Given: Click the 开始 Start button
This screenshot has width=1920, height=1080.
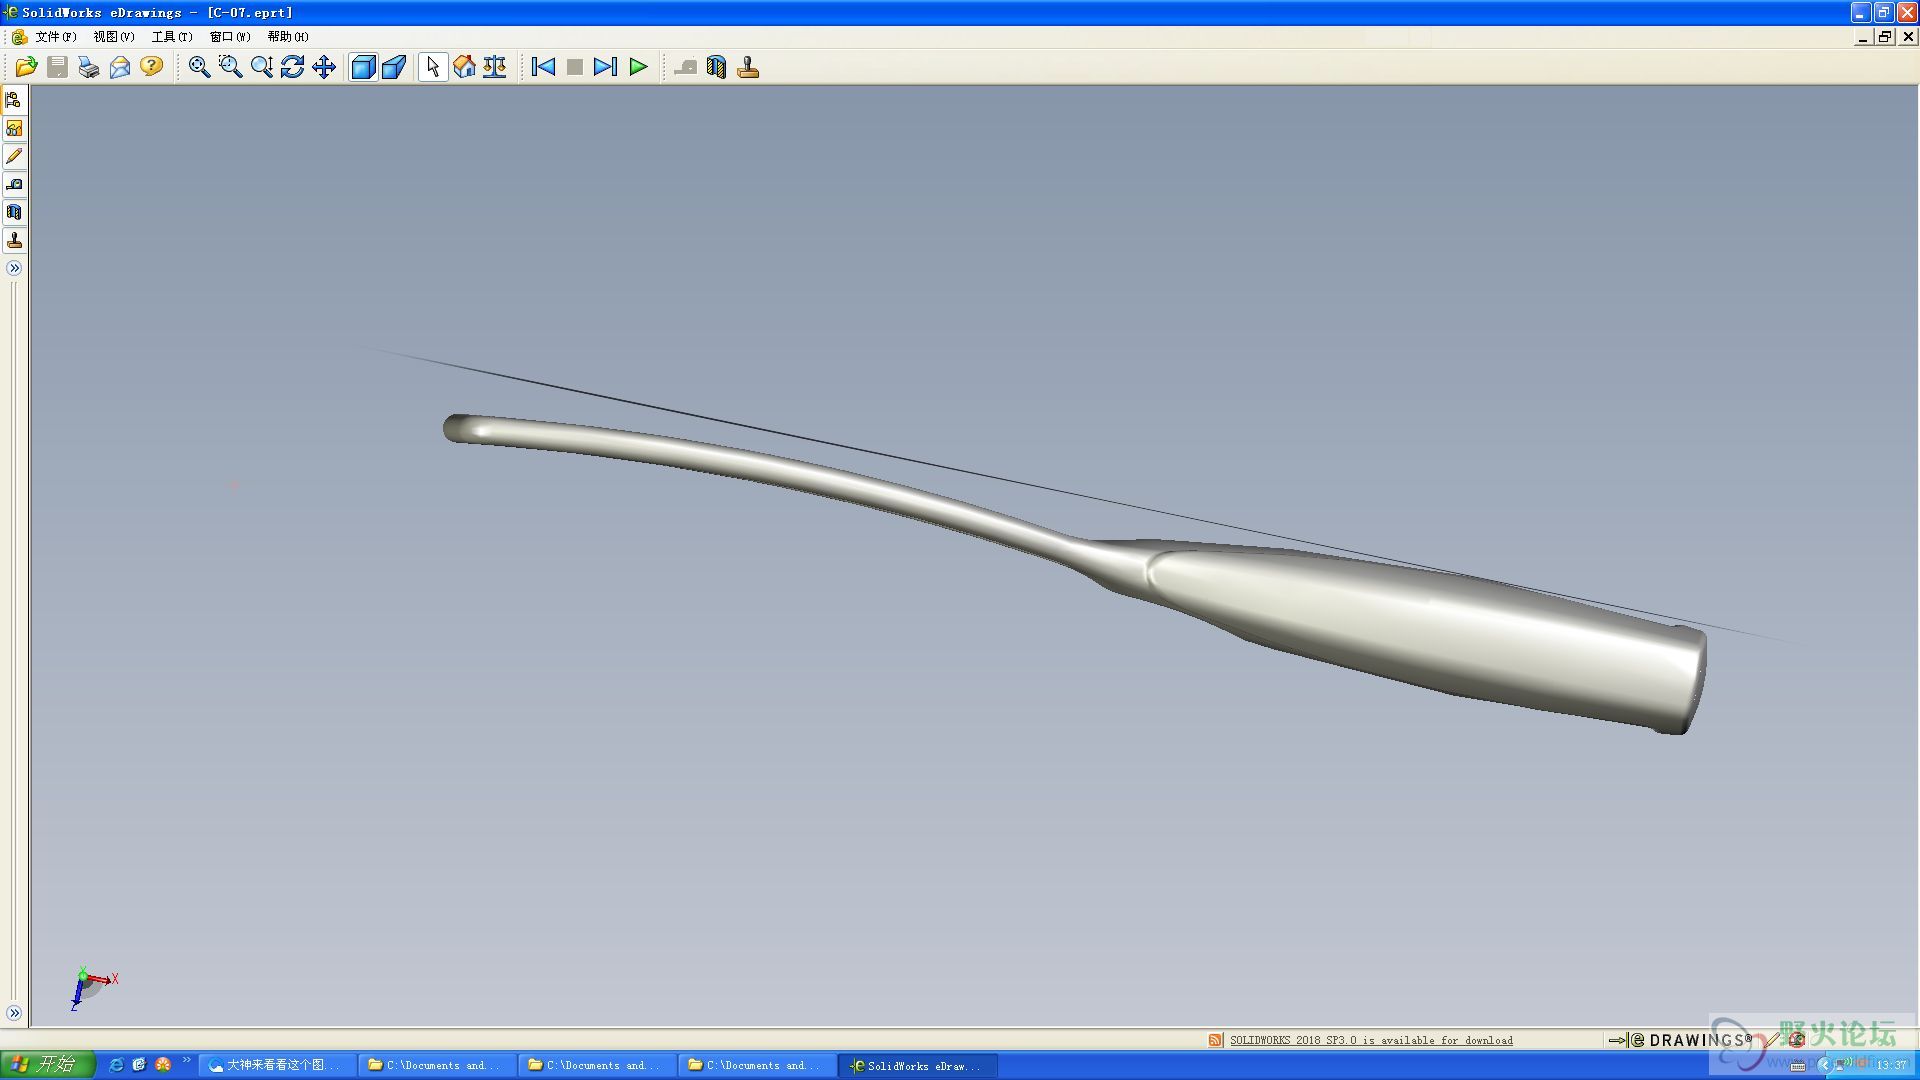Looking at the screenshot, I should [47, 1064].
